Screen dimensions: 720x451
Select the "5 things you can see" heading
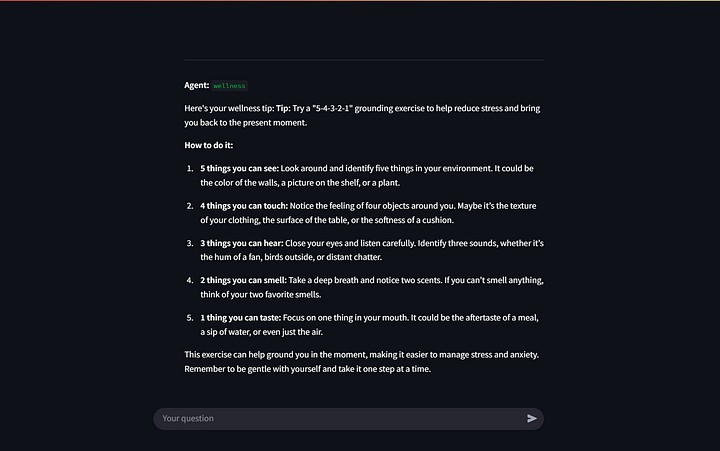coord(239,168)
